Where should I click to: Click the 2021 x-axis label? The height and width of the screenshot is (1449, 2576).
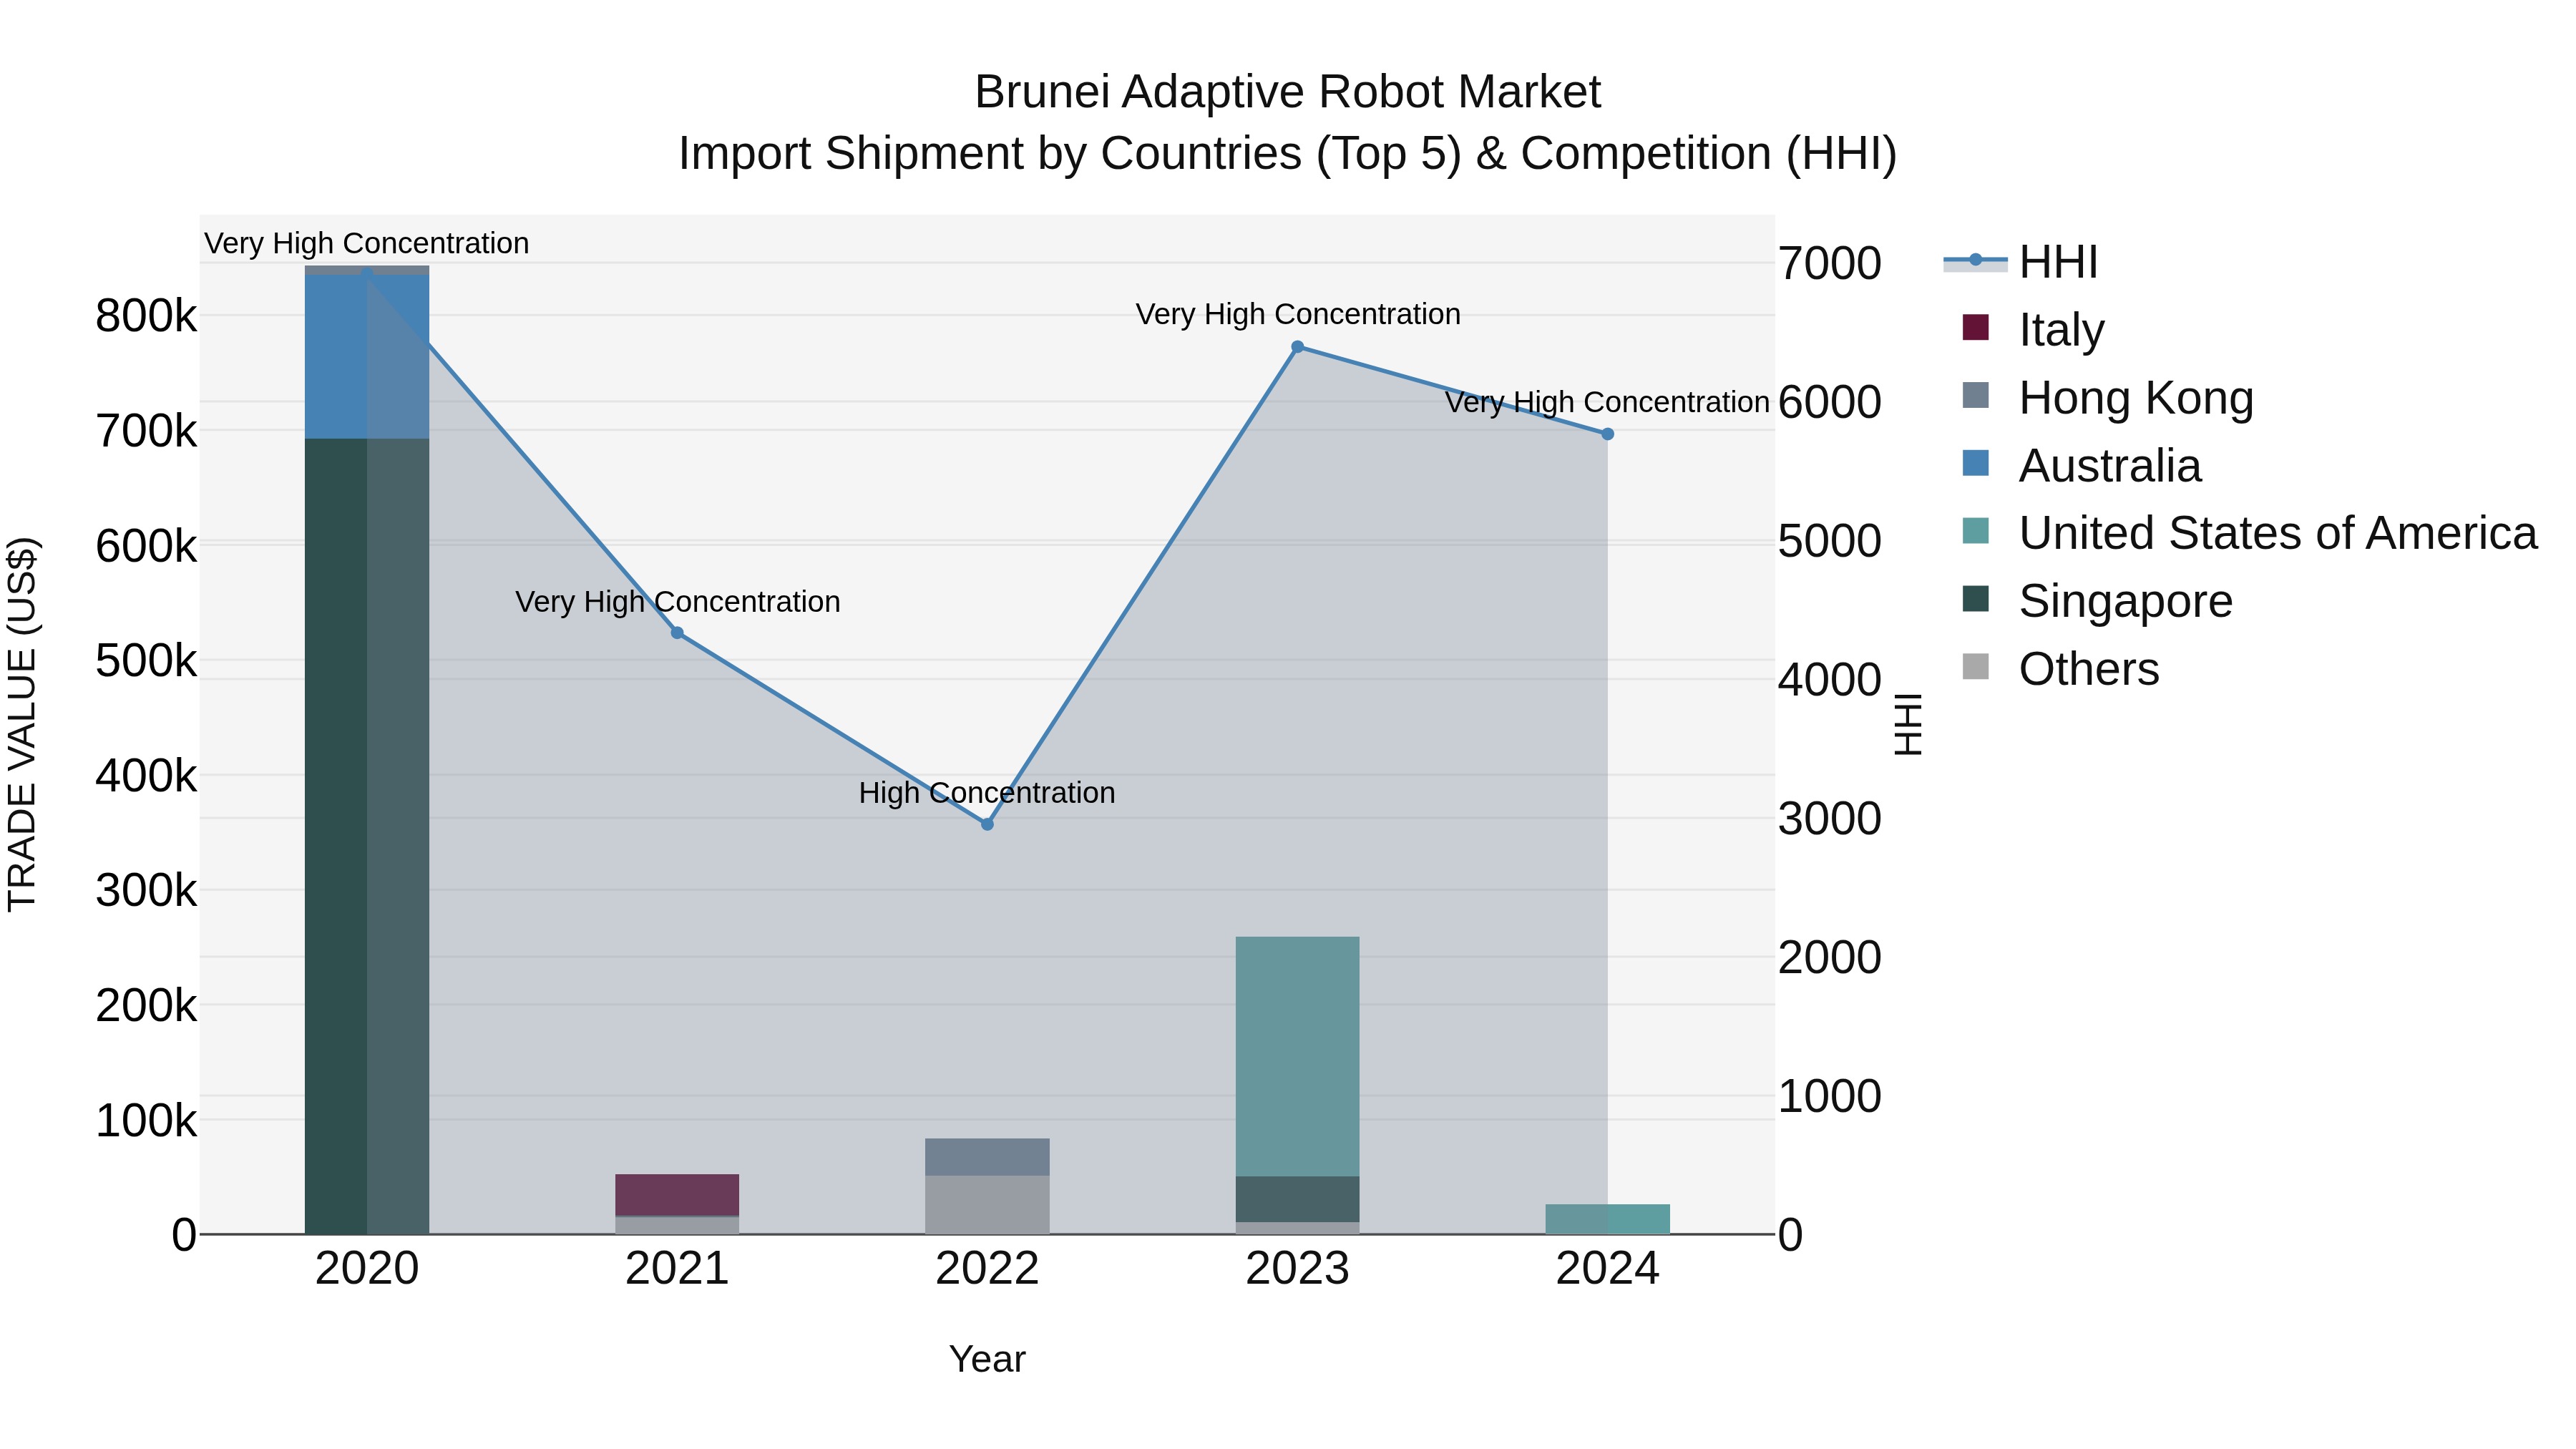677,1269
